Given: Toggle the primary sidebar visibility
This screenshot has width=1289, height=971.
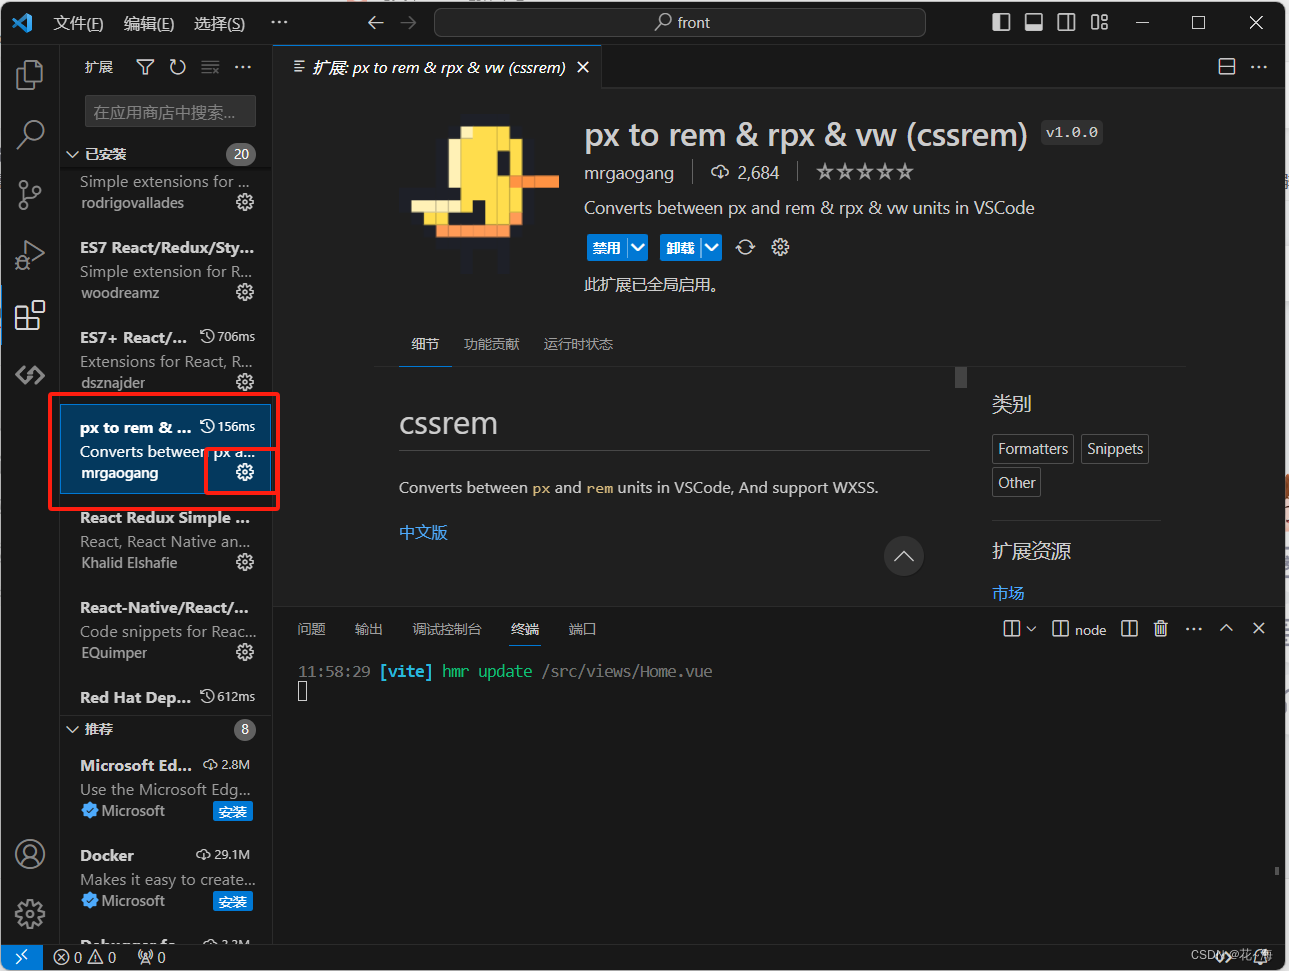Looking at the screenshot, I should pos(1001,21).
